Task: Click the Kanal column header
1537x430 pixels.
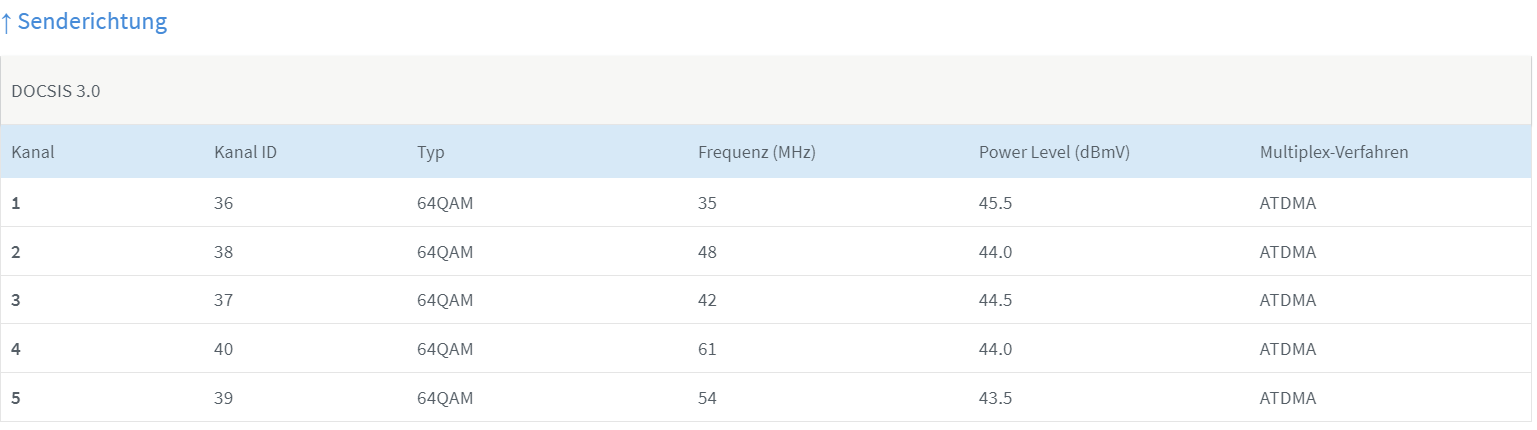Action: [32, 153]
